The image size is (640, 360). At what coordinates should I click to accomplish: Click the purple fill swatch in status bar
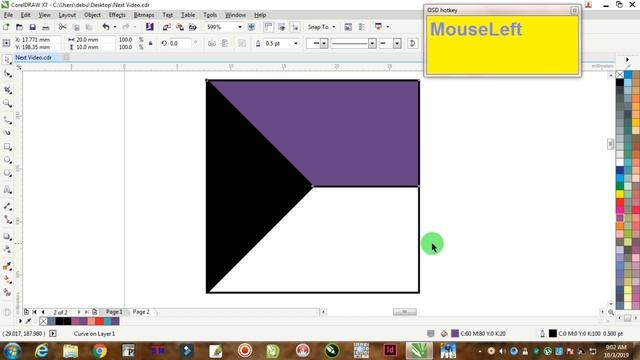tap(455, 333)
